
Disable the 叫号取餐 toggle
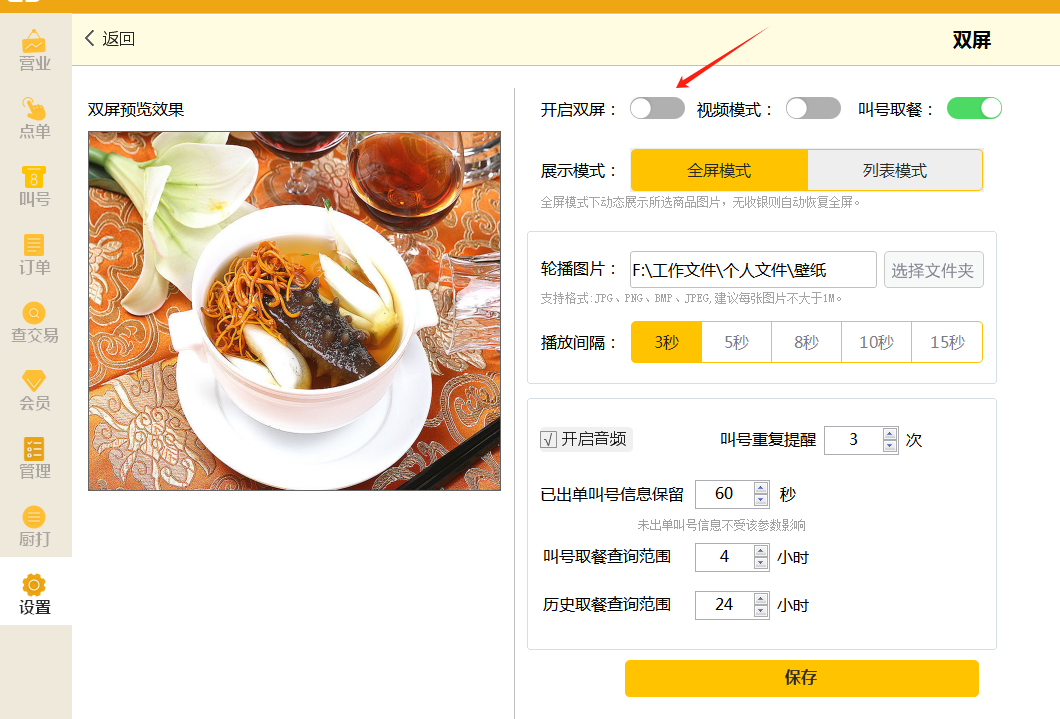(974, 109)
